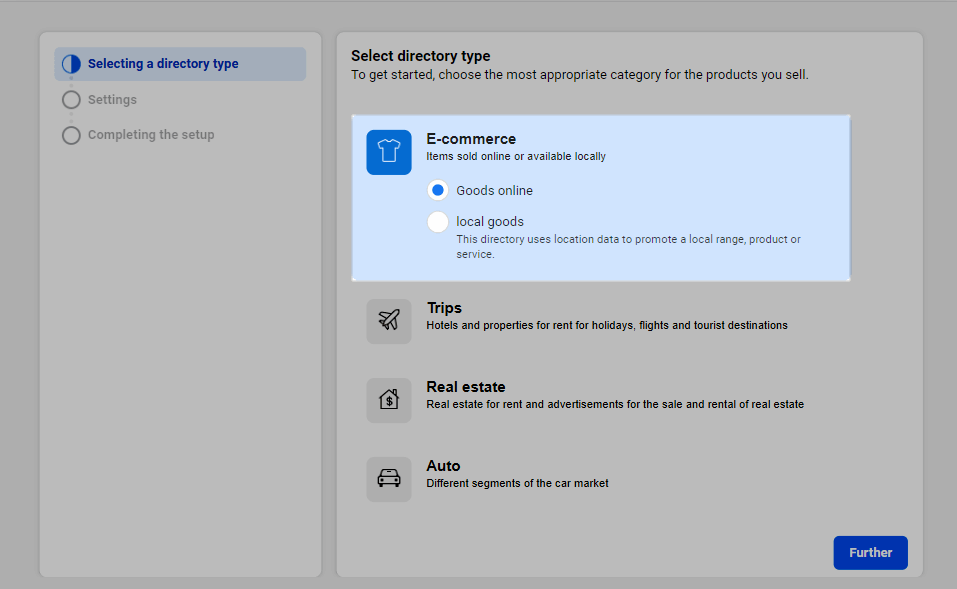Viewport: 957px width, 589px height.
Task: Click the Trips description about hotels and flights
Action: pos(606,325)
